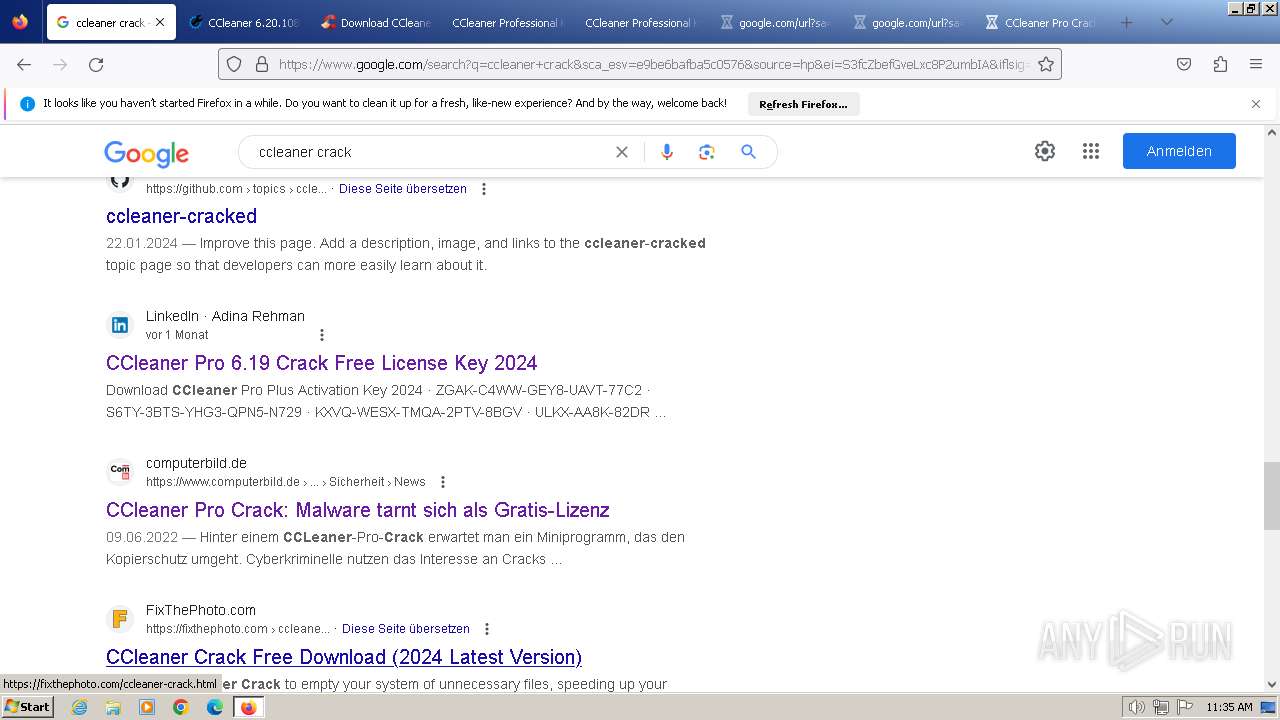The width and height of the screenshot is (1280, 720).
Task: Translate the GitHub result page
Action: tap(403, 189)
